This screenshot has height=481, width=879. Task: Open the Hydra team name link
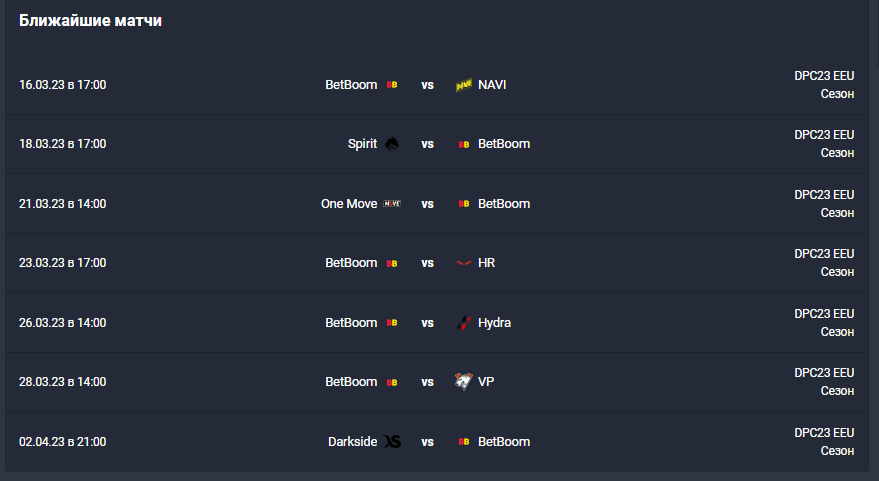pyautogui.click(x=494, y=323)
